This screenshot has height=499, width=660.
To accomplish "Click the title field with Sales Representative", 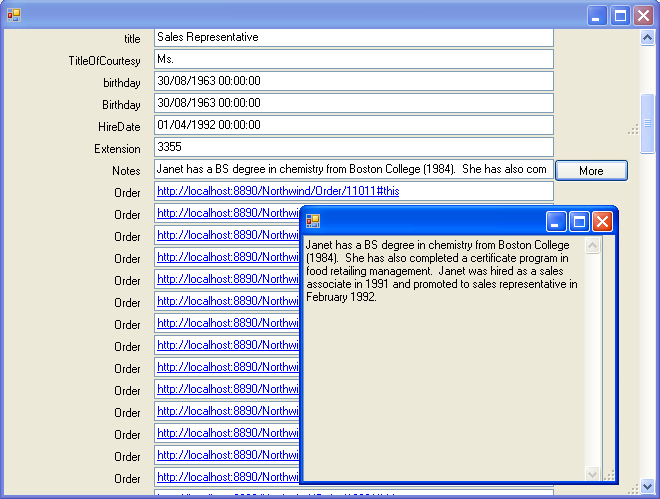I will pyautogui.click(x=353, y=37).
